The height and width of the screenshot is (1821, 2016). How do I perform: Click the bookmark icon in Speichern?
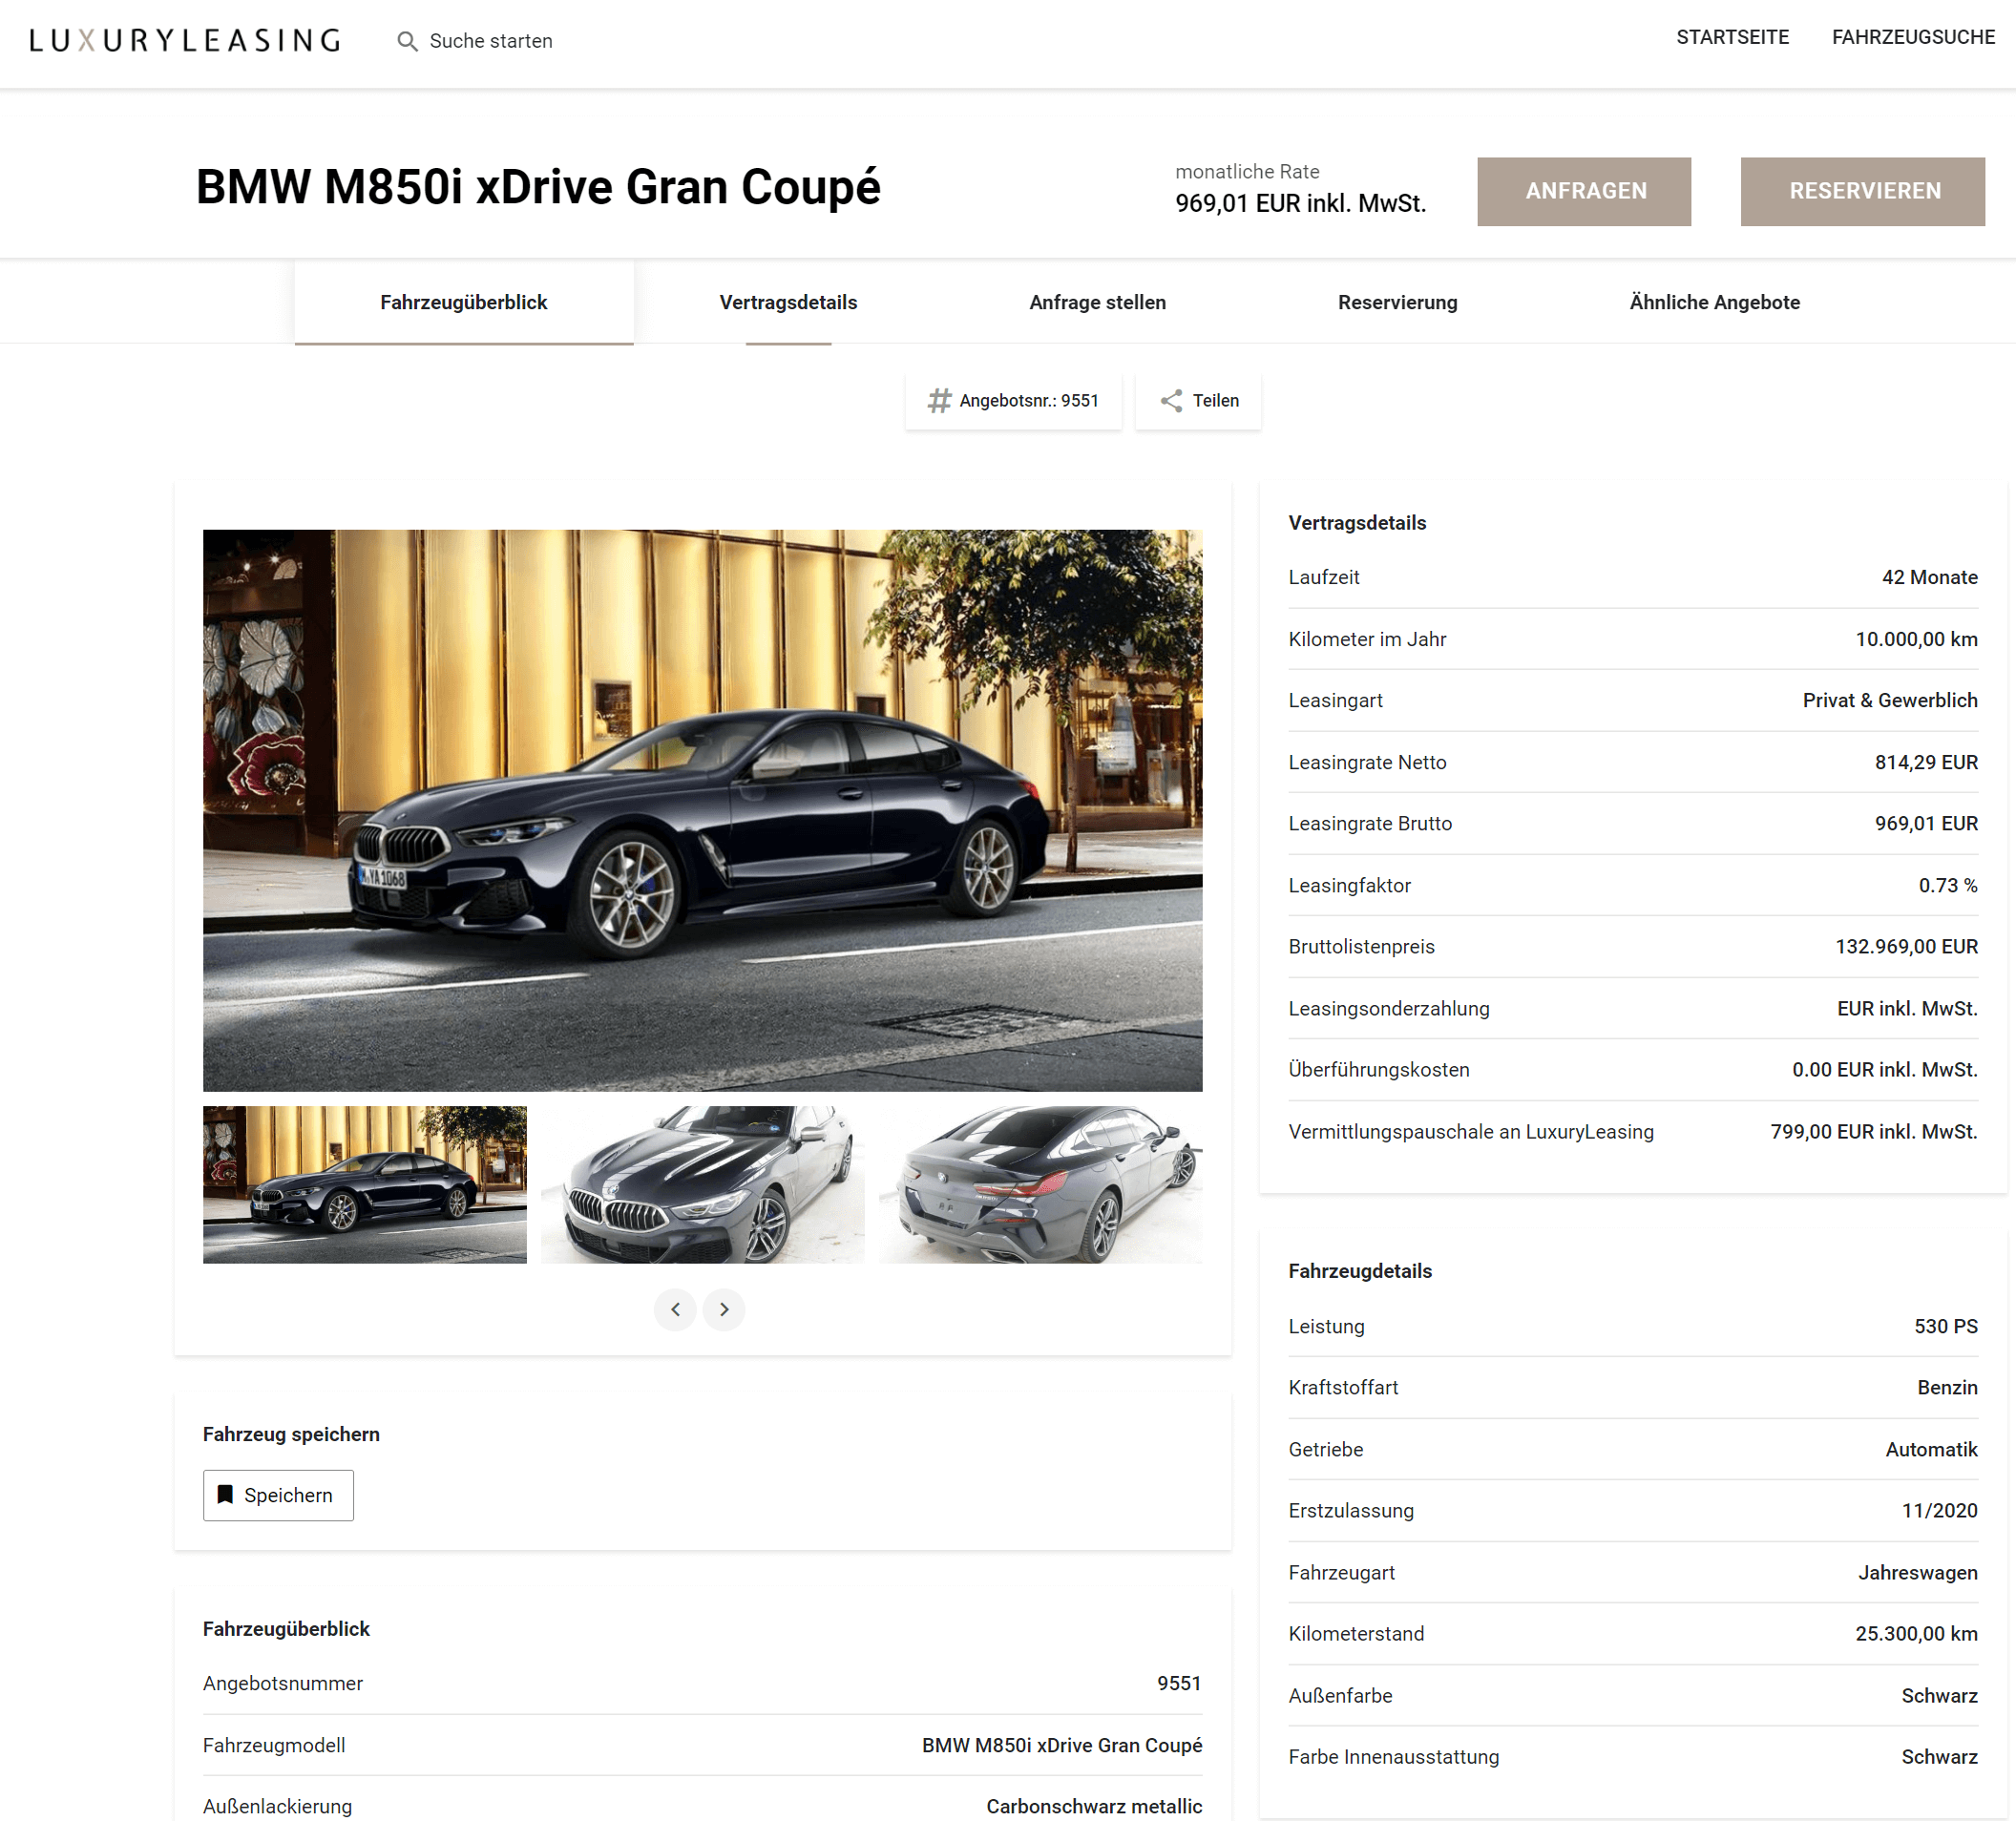click(225, 1494)
